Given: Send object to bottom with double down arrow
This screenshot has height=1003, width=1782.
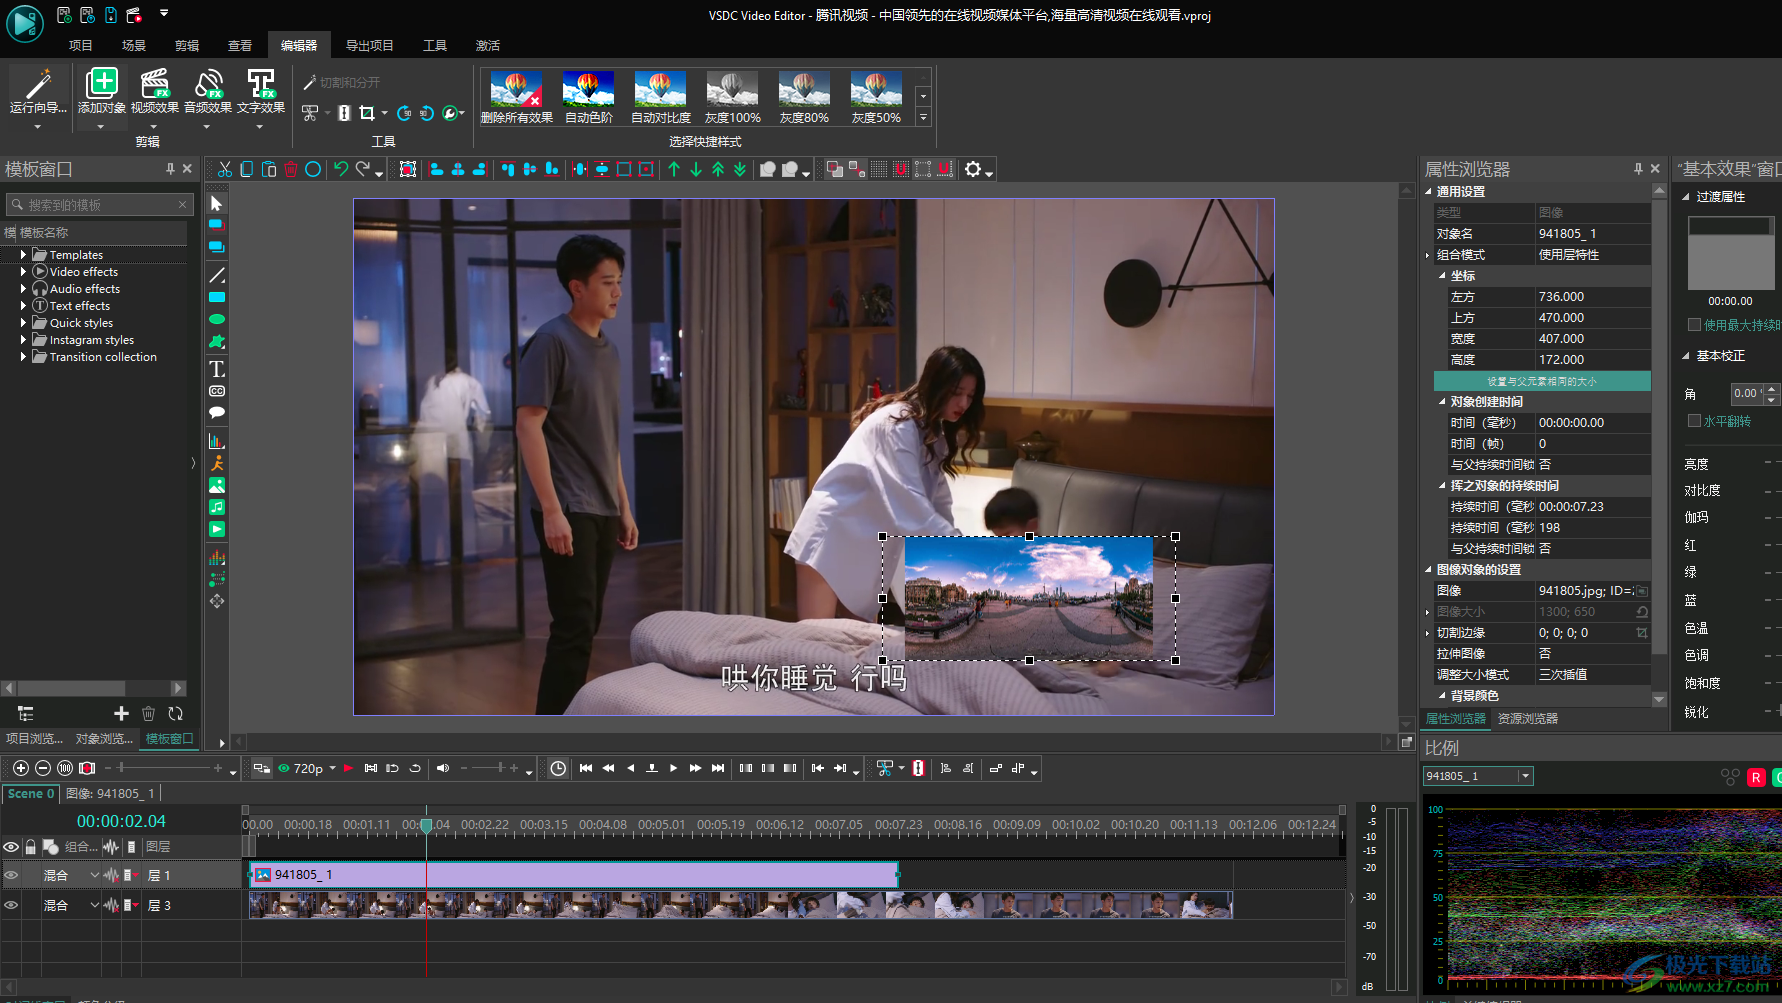Looking at the screenshot, I should [x=740, y=169].
